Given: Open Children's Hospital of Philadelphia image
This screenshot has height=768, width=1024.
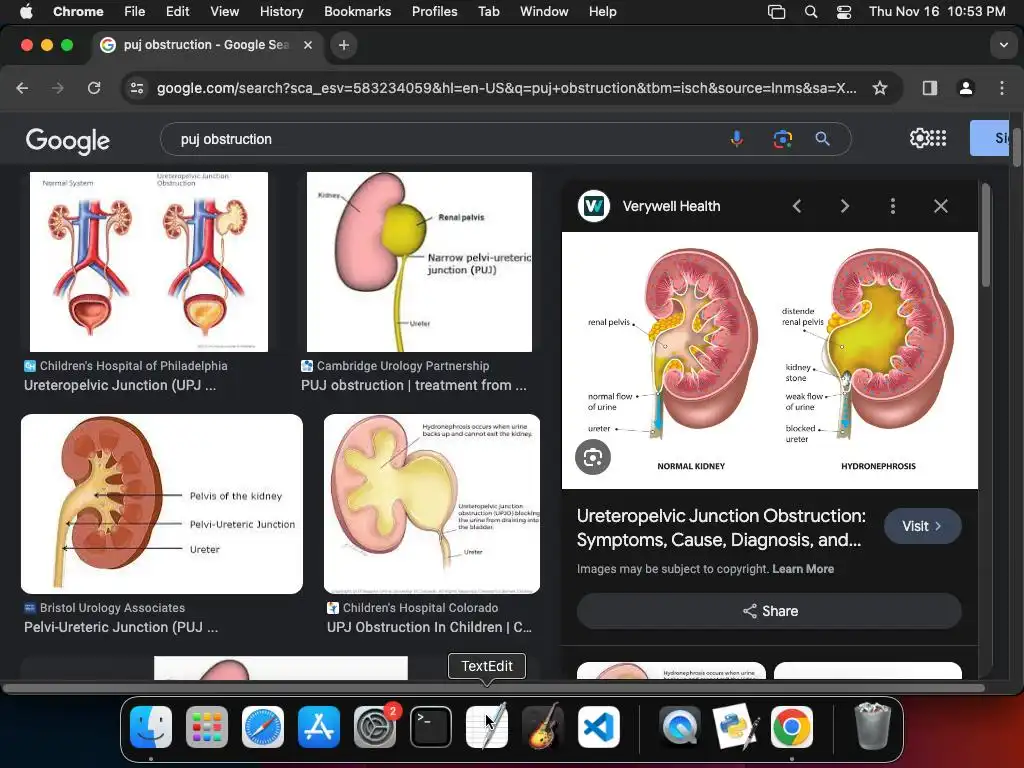Looking at the screenshot, I should [149, 262].
